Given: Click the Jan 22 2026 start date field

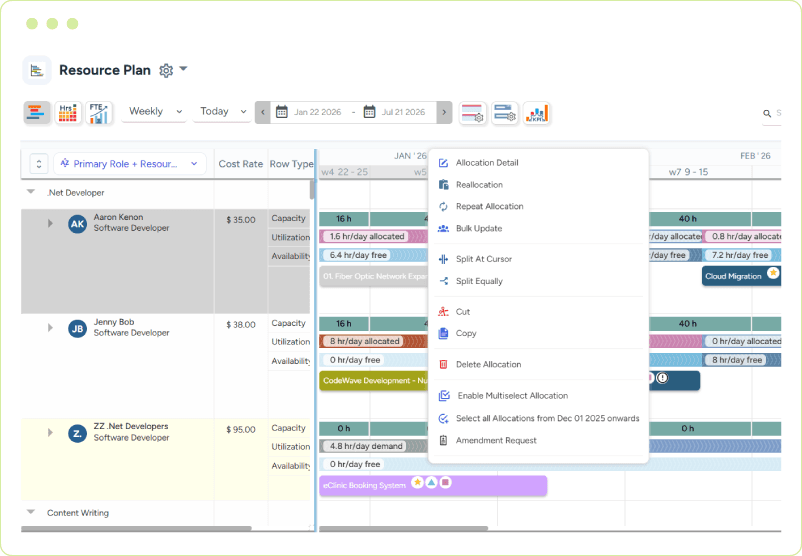Looking at the screenshot, I should [x=317, y=112].
